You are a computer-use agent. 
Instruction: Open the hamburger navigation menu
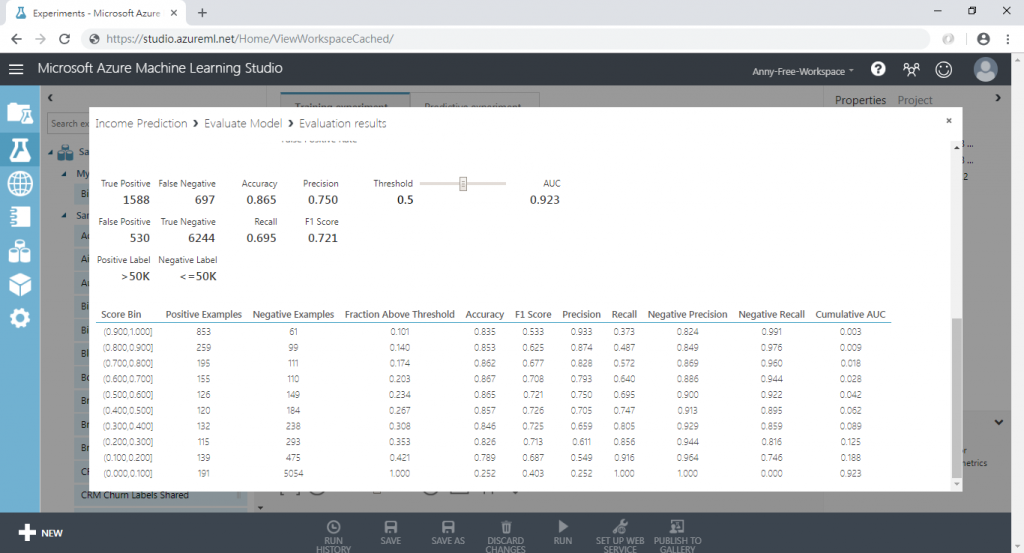(x=16, y=69)
